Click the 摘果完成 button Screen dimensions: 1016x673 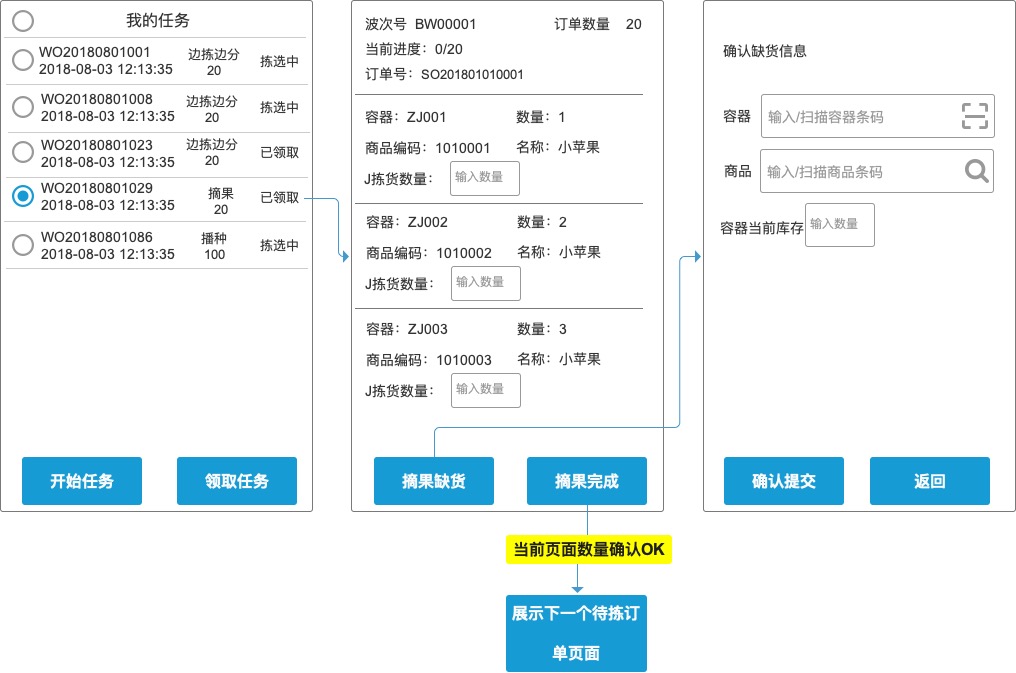(586, 481)
